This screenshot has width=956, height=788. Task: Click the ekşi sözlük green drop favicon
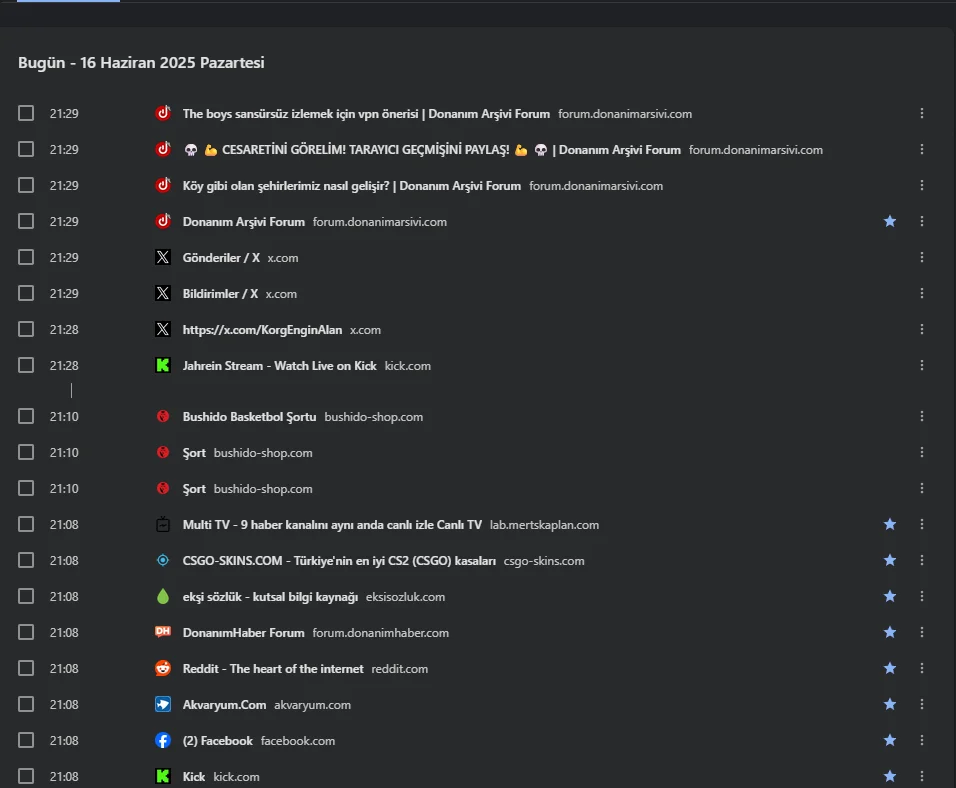(163, 597)
